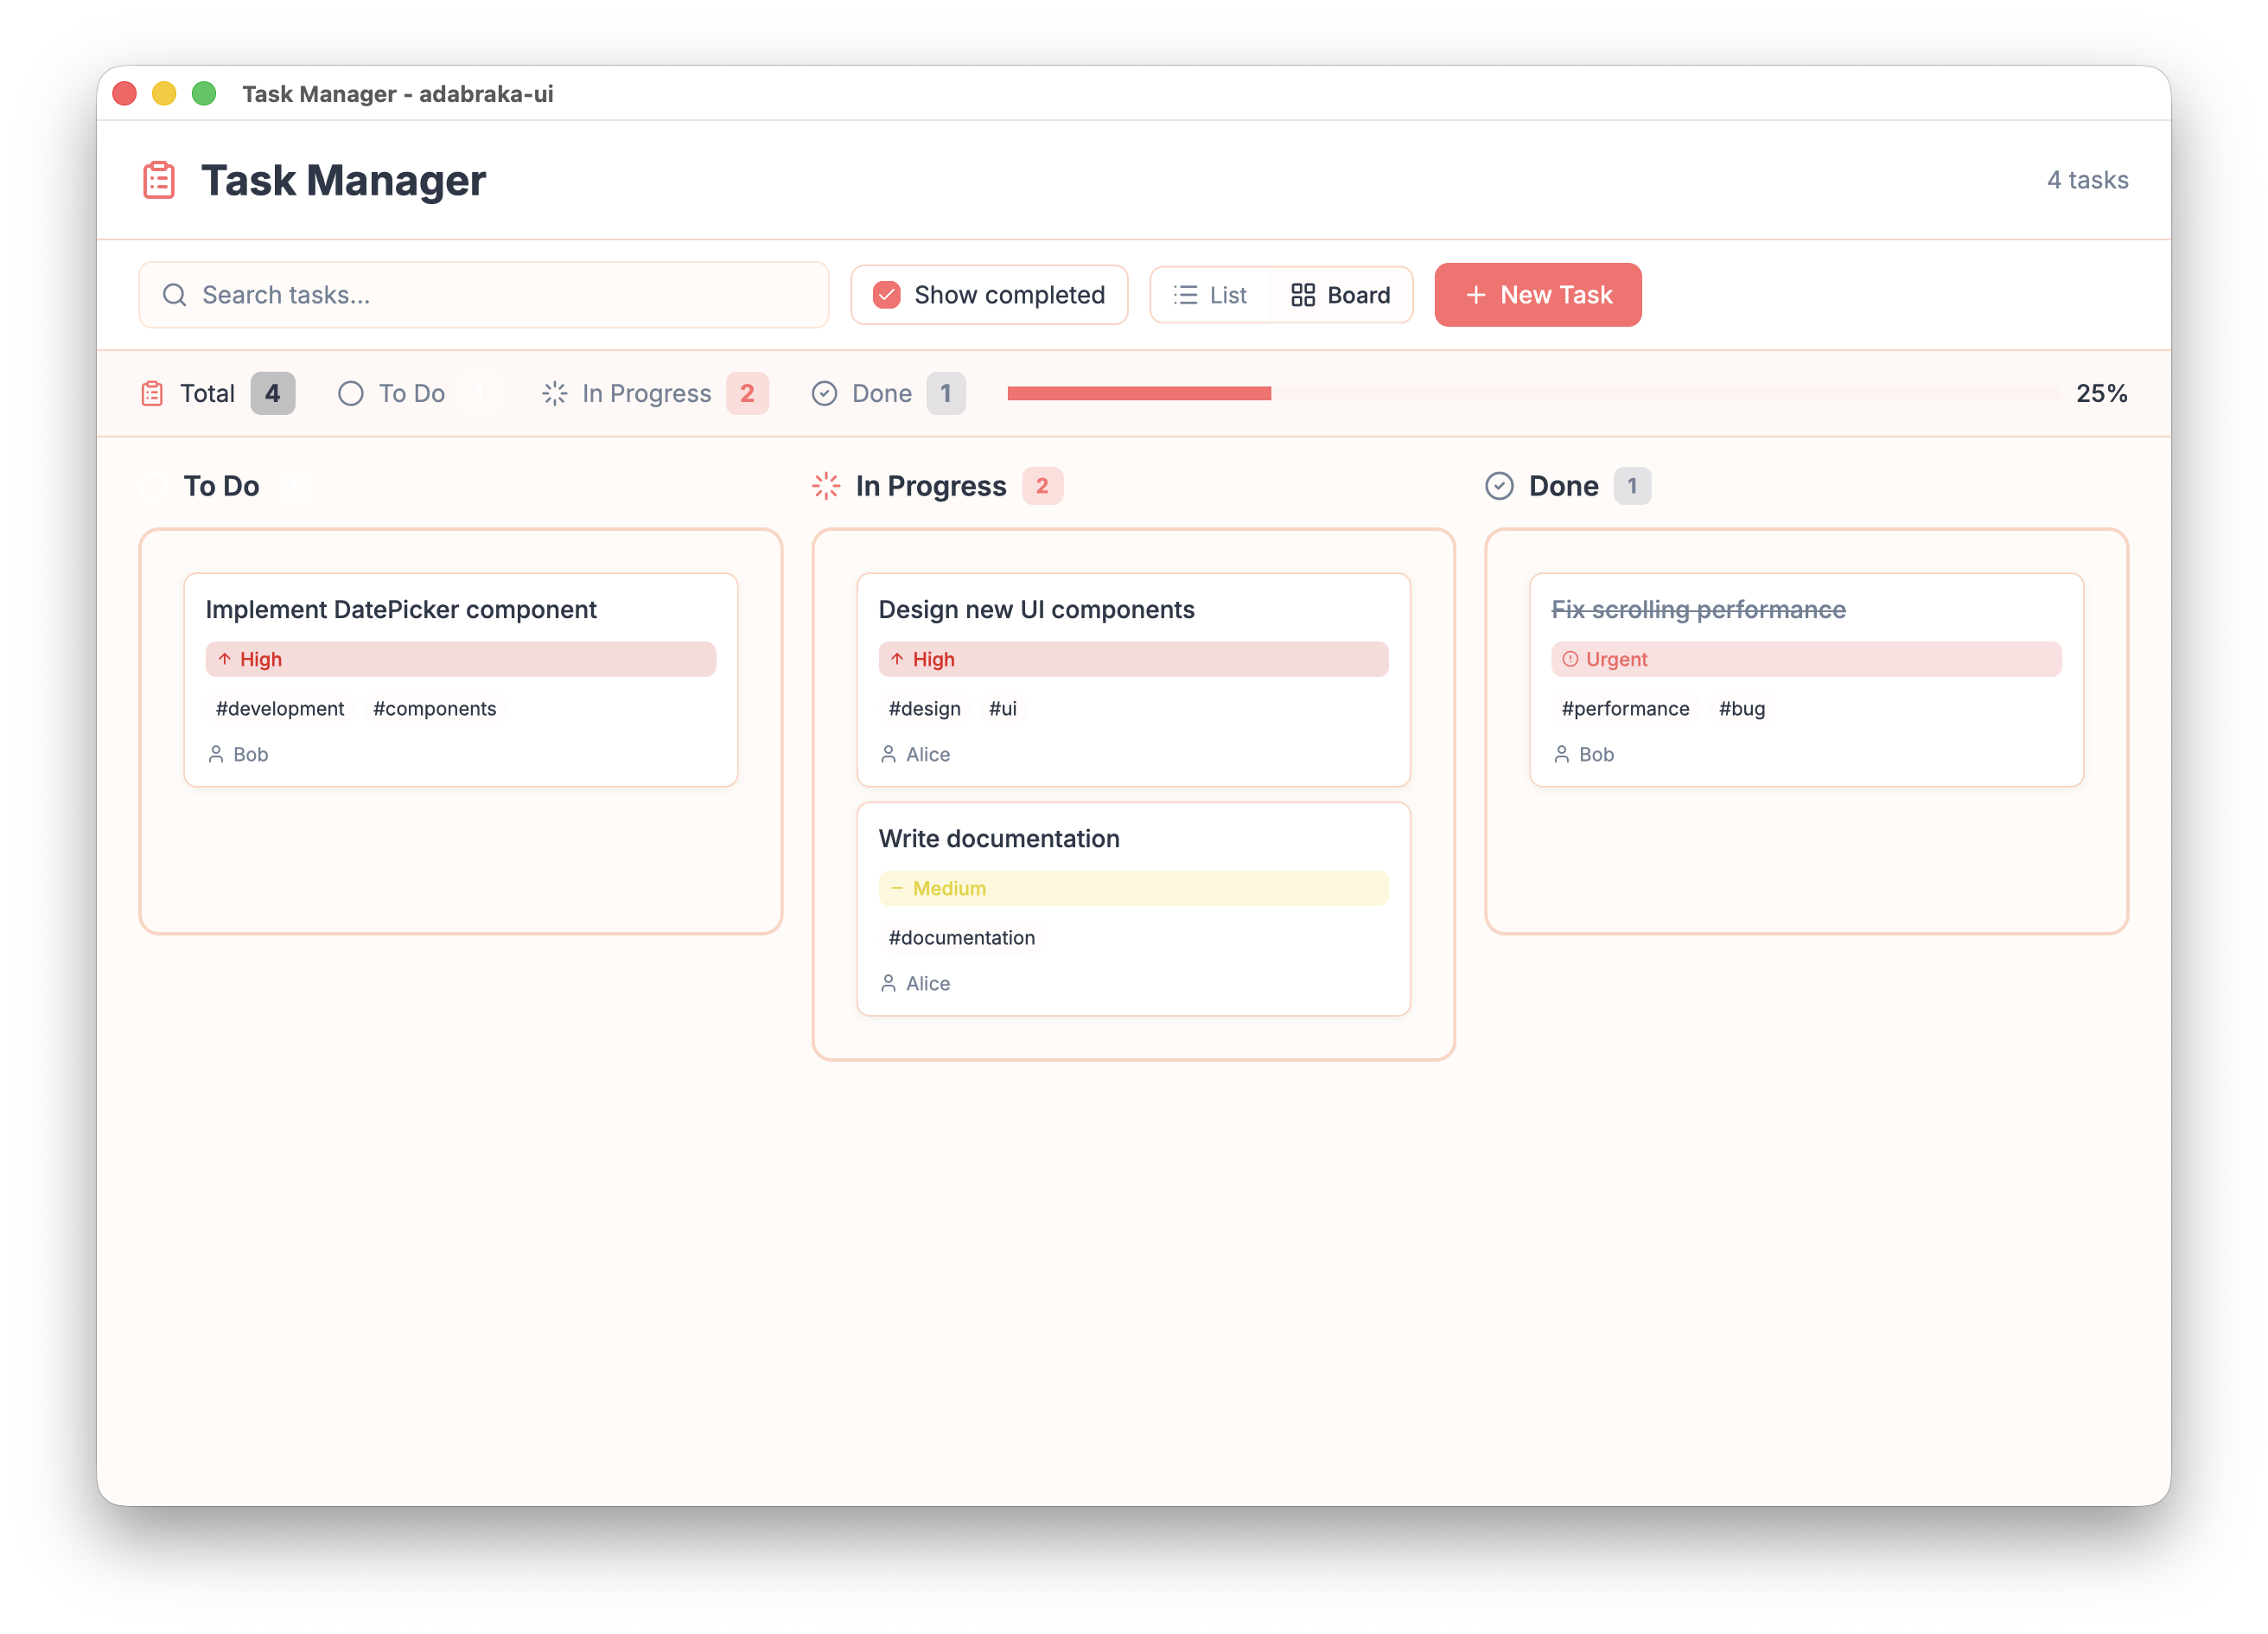2268x1634 pixels.
Task: Click the plus icon inside New Task button
Action: 1475,295
